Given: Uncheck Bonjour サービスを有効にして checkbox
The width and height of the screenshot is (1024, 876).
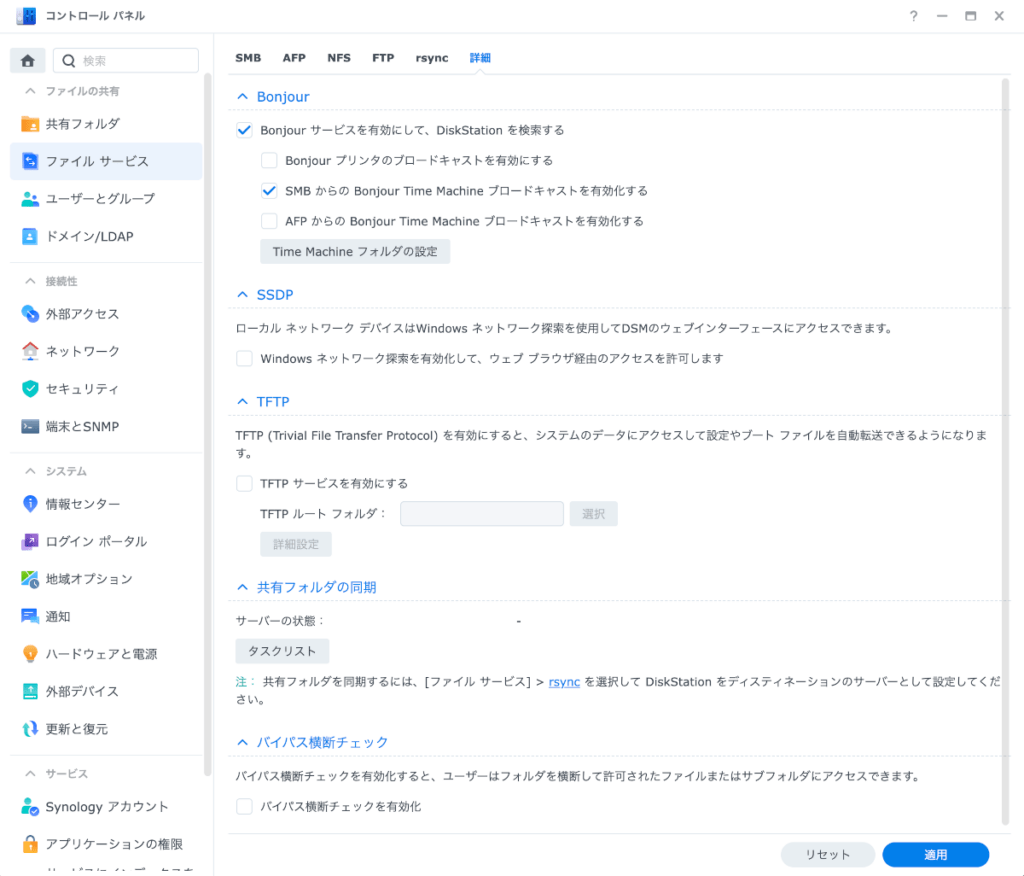Looking at the screenshot, I should click(x=244, y=130).
